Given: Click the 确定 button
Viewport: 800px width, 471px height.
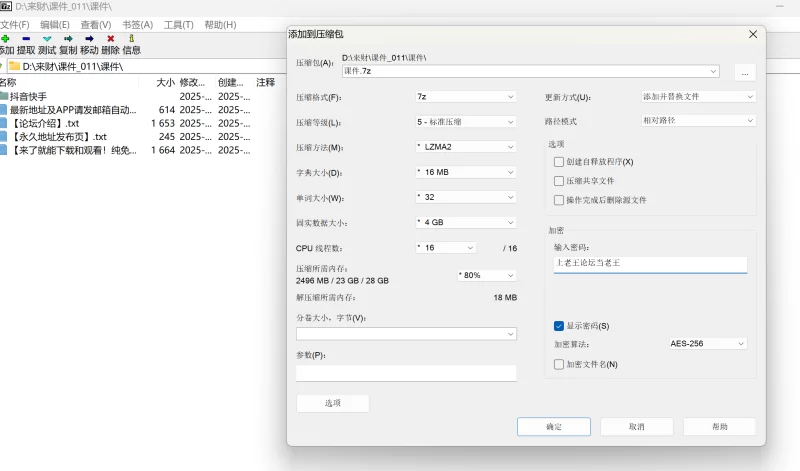Looking at the screenshot, I should 554,427.
